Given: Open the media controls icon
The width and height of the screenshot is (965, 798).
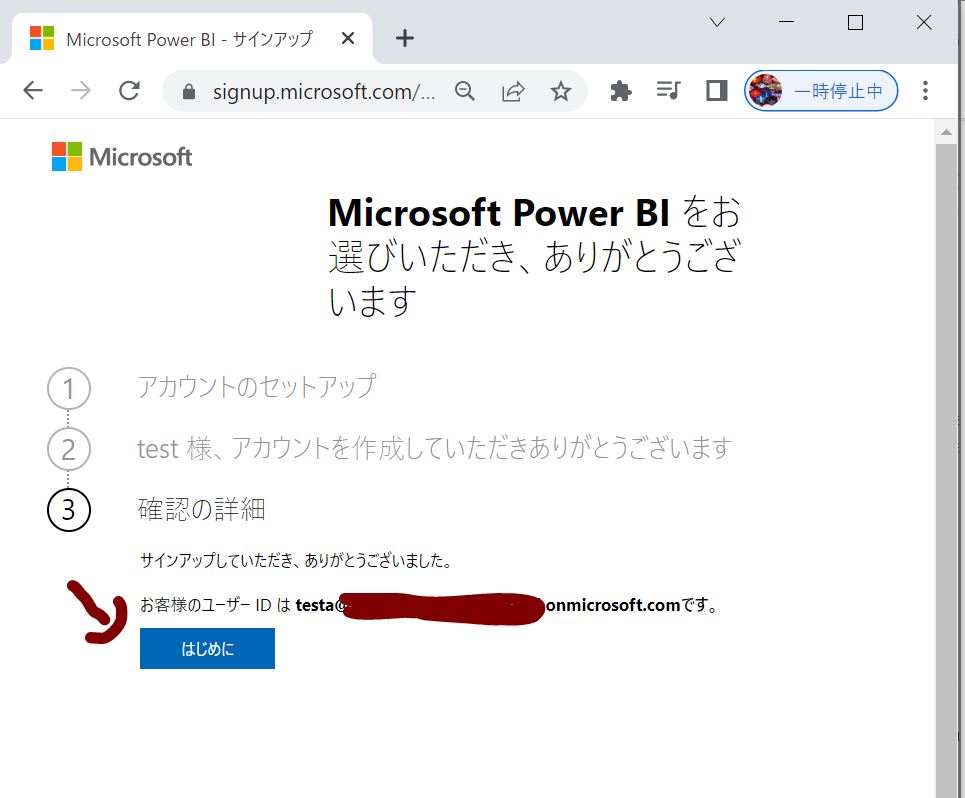Looking at the screenshot, I should pos(668,91).
